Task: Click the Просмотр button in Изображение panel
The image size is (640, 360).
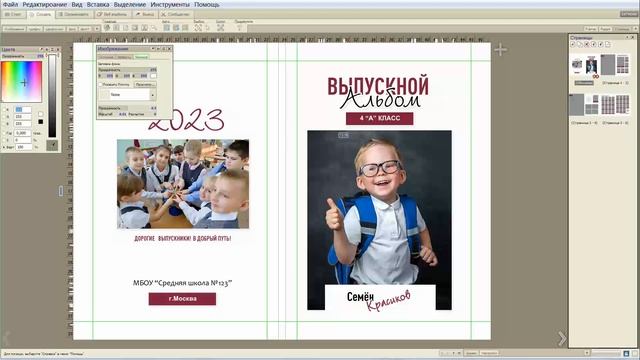Action: pyautogui.click(x=145, y=84)
